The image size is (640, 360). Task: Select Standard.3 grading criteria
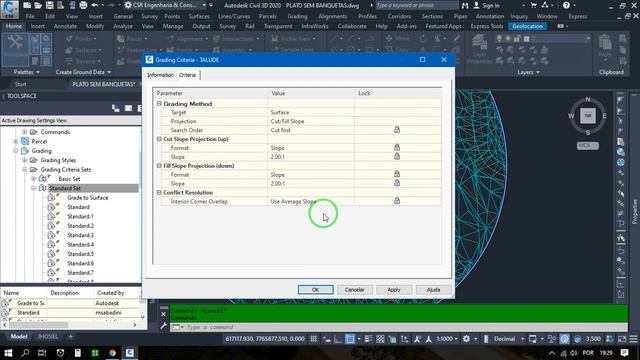(x=80, y=235)
